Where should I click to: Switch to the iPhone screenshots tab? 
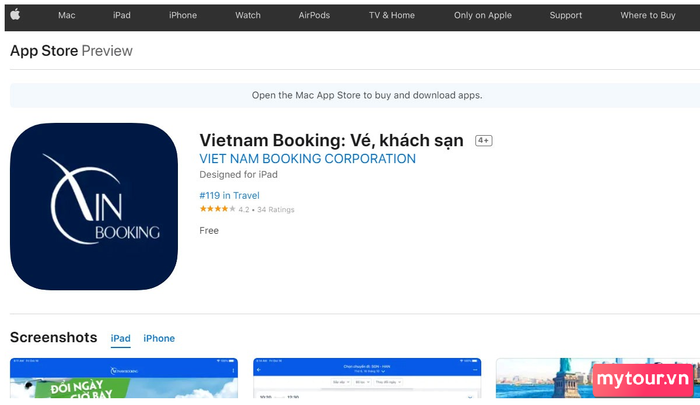tap(159, 338)
